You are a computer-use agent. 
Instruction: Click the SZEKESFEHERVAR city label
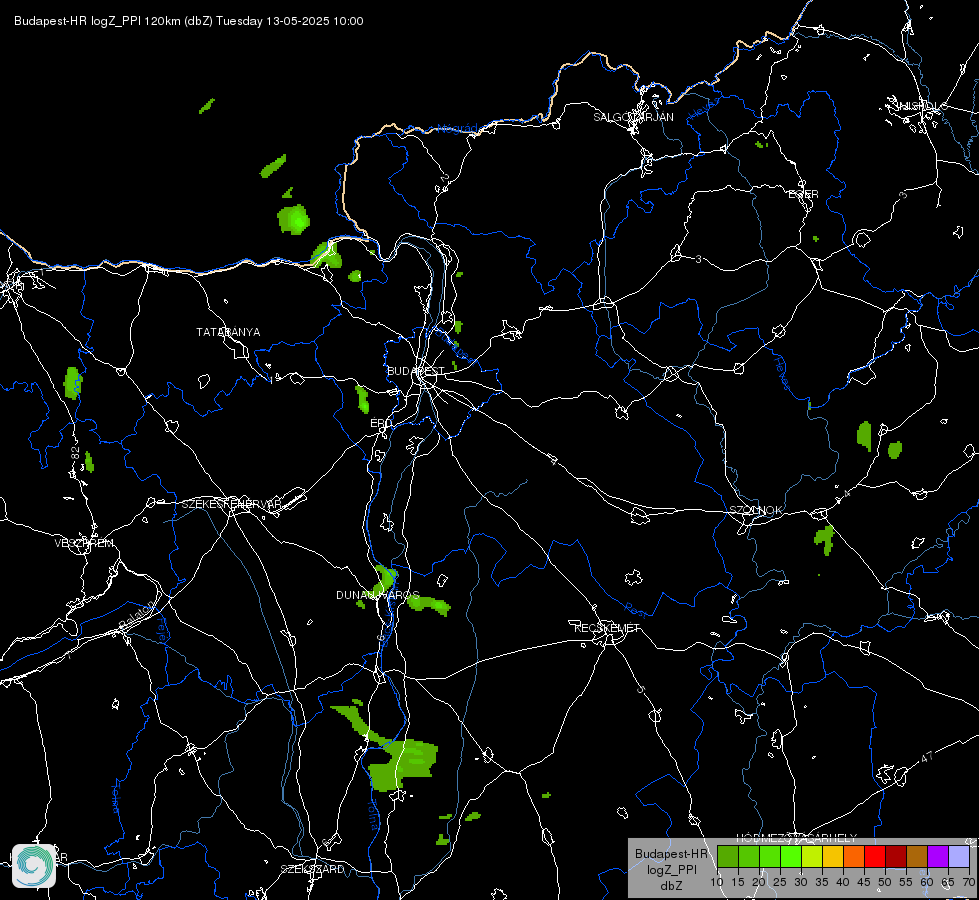(232, 504)
